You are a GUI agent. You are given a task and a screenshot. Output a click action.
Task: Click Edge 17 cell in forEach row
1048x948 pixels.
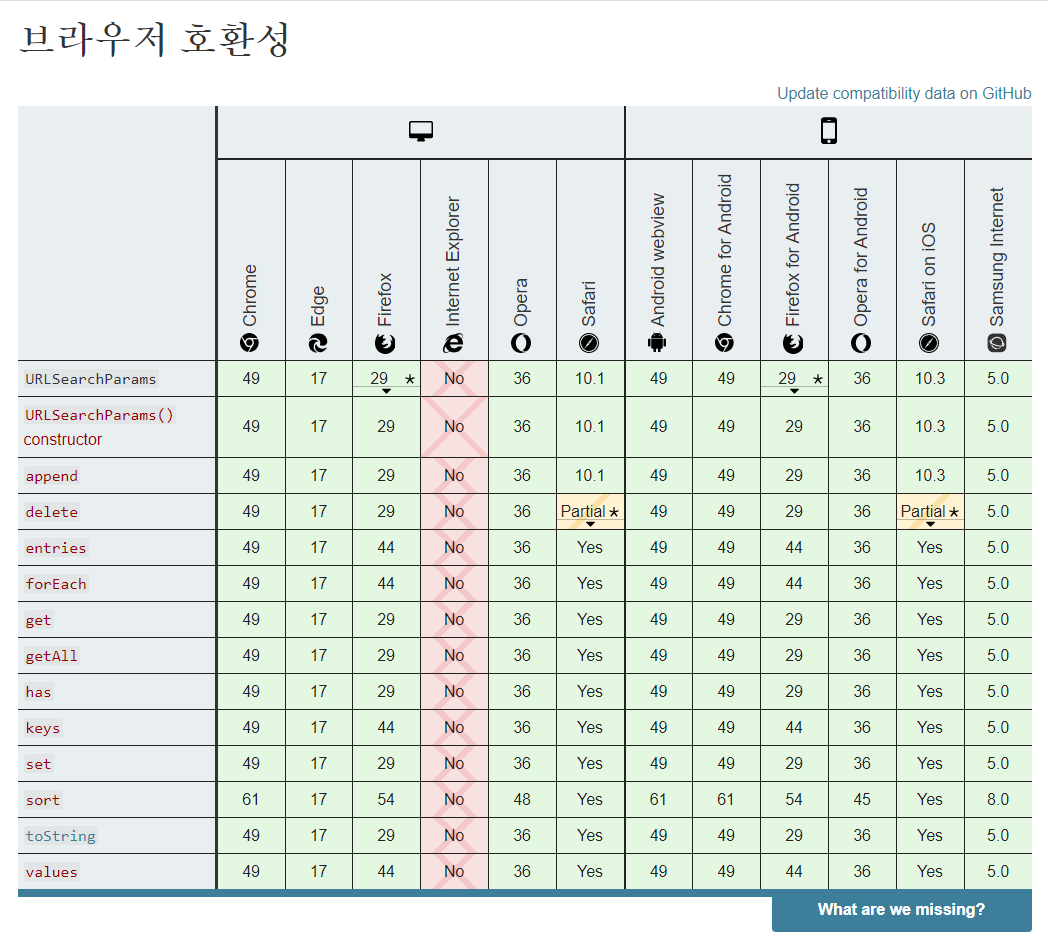click(x=318, y=584)
